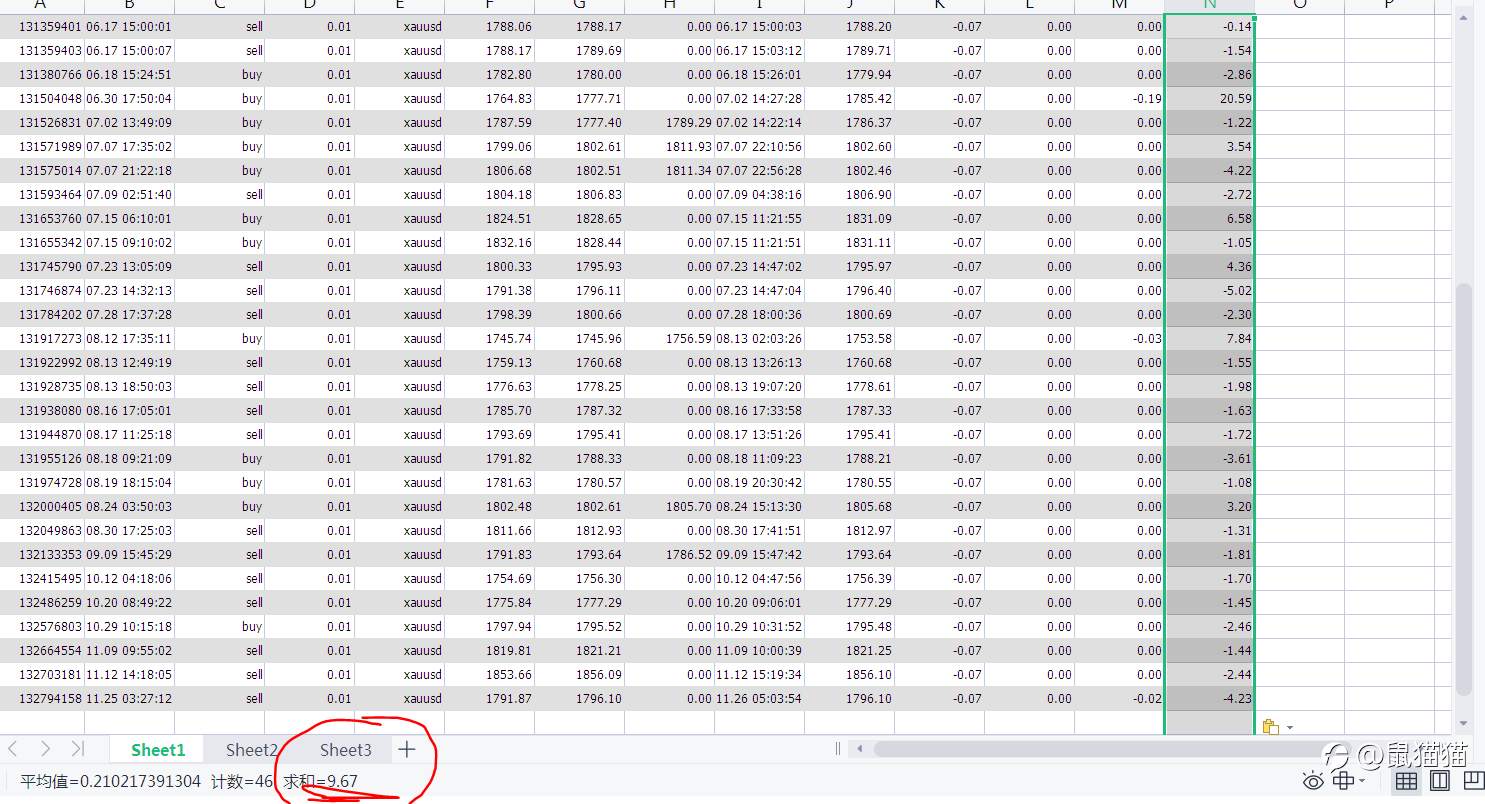
Task: Switch to Sheet2 tab
Action: click(x=251, y=749)
